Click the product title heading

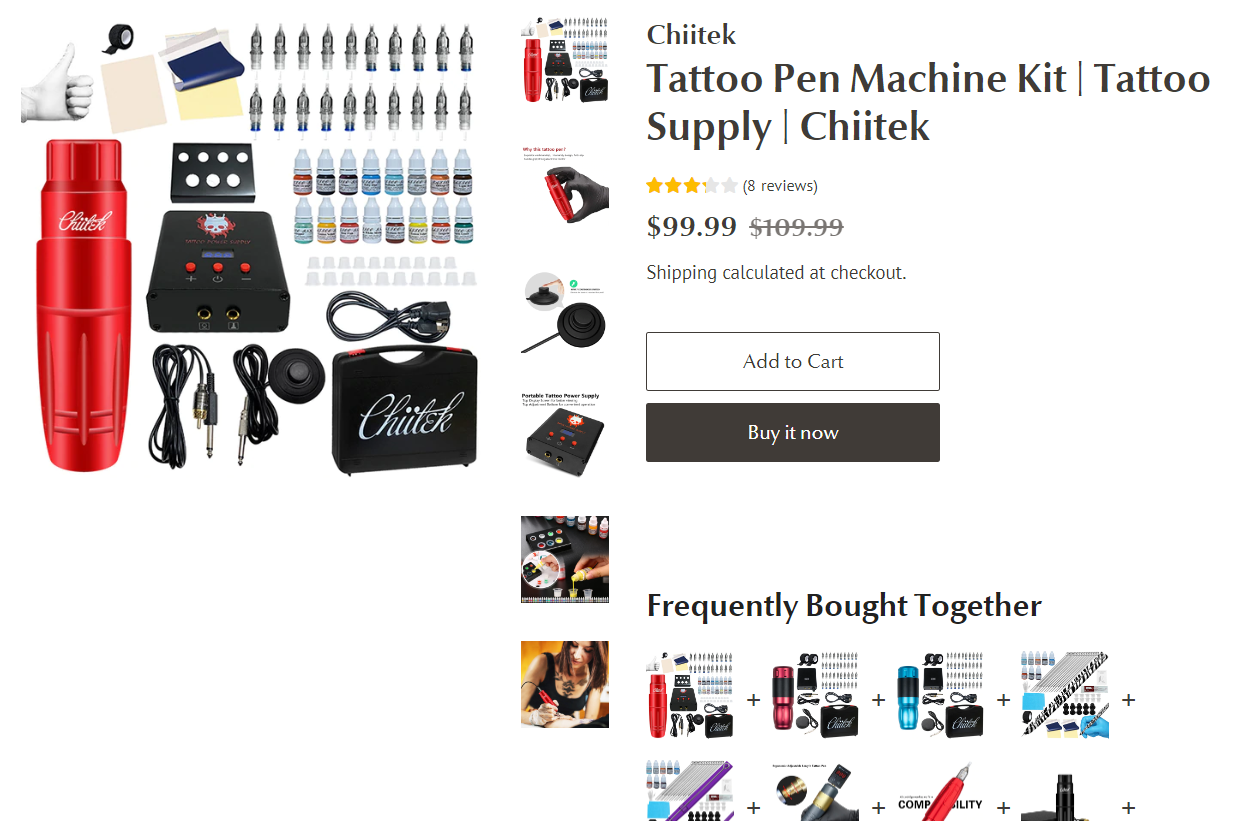pyautogui.click(x=928, y=102)
